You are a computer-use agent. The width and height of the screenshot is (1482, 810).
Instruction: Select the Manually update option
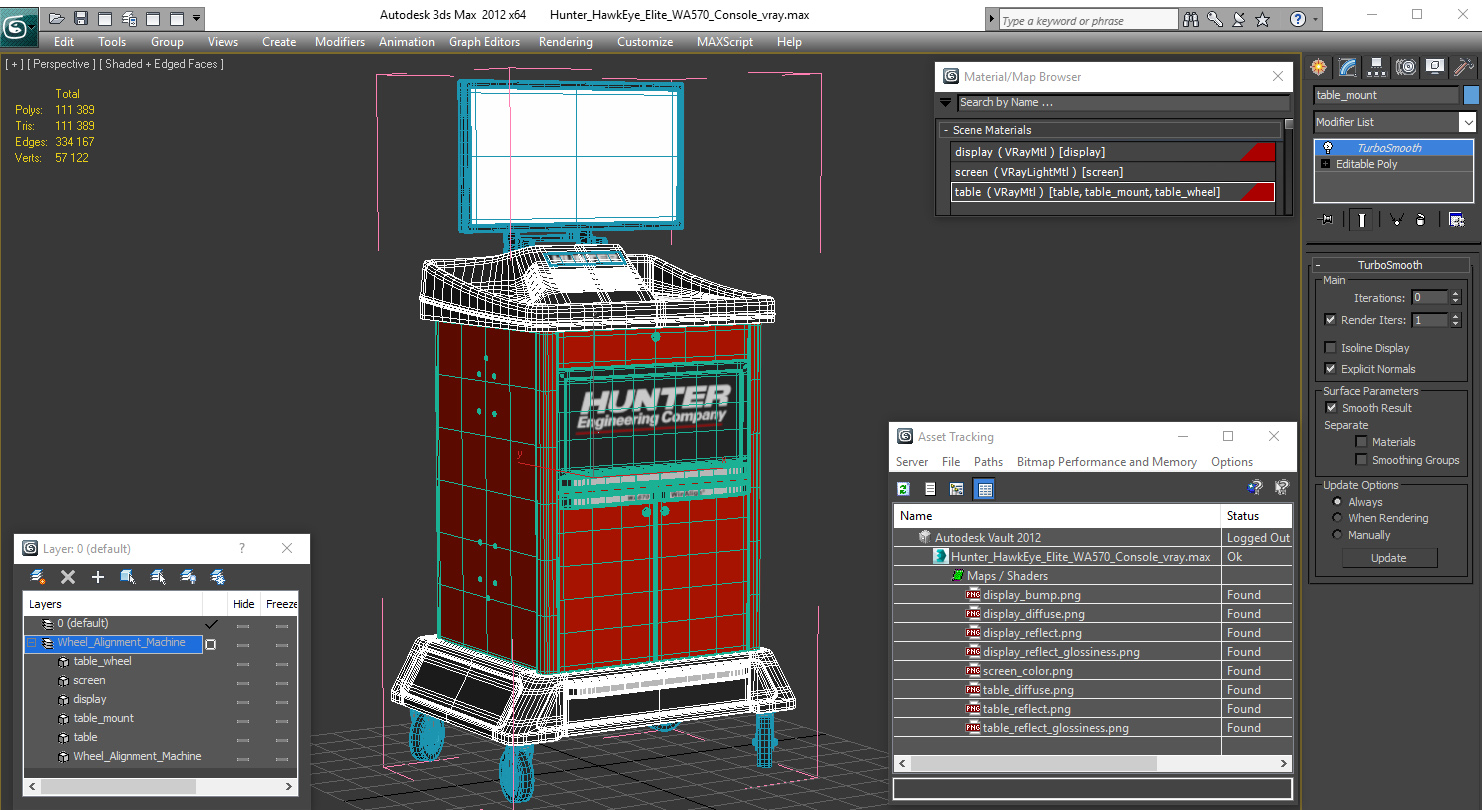1337,535
